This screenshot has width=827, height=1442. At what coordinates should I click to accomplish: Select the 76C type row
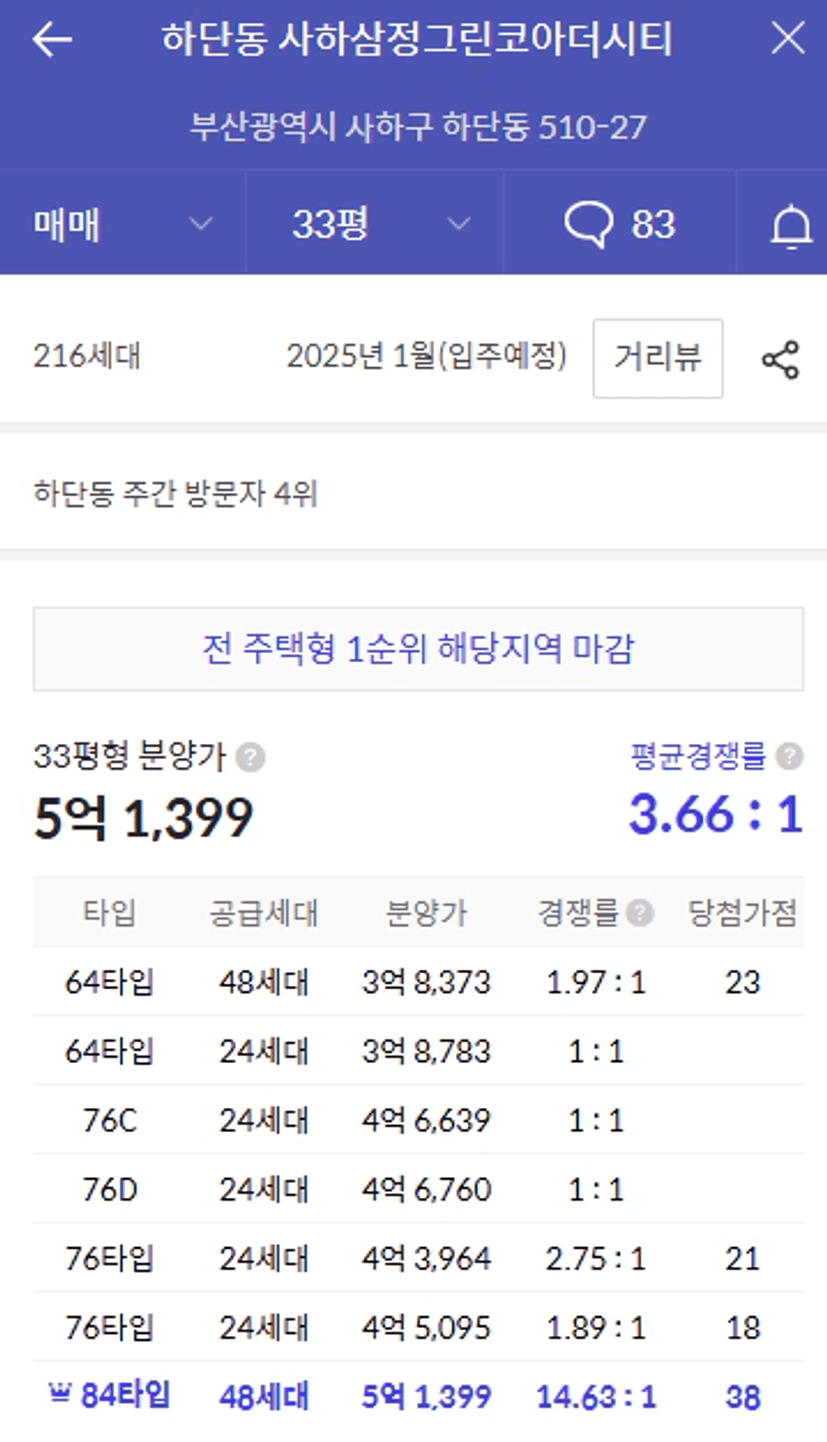tap(418, 1120)
